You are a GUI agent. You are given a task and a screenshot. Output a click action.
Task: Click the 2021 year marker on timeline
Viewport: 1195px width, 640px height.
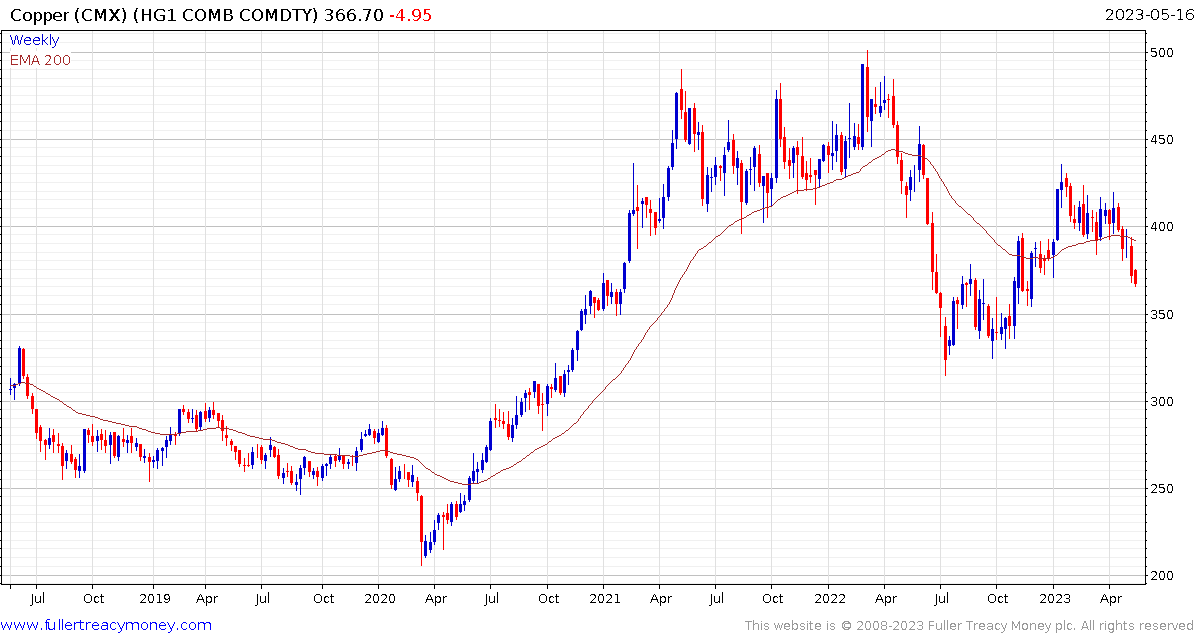[x=603, y=598]
